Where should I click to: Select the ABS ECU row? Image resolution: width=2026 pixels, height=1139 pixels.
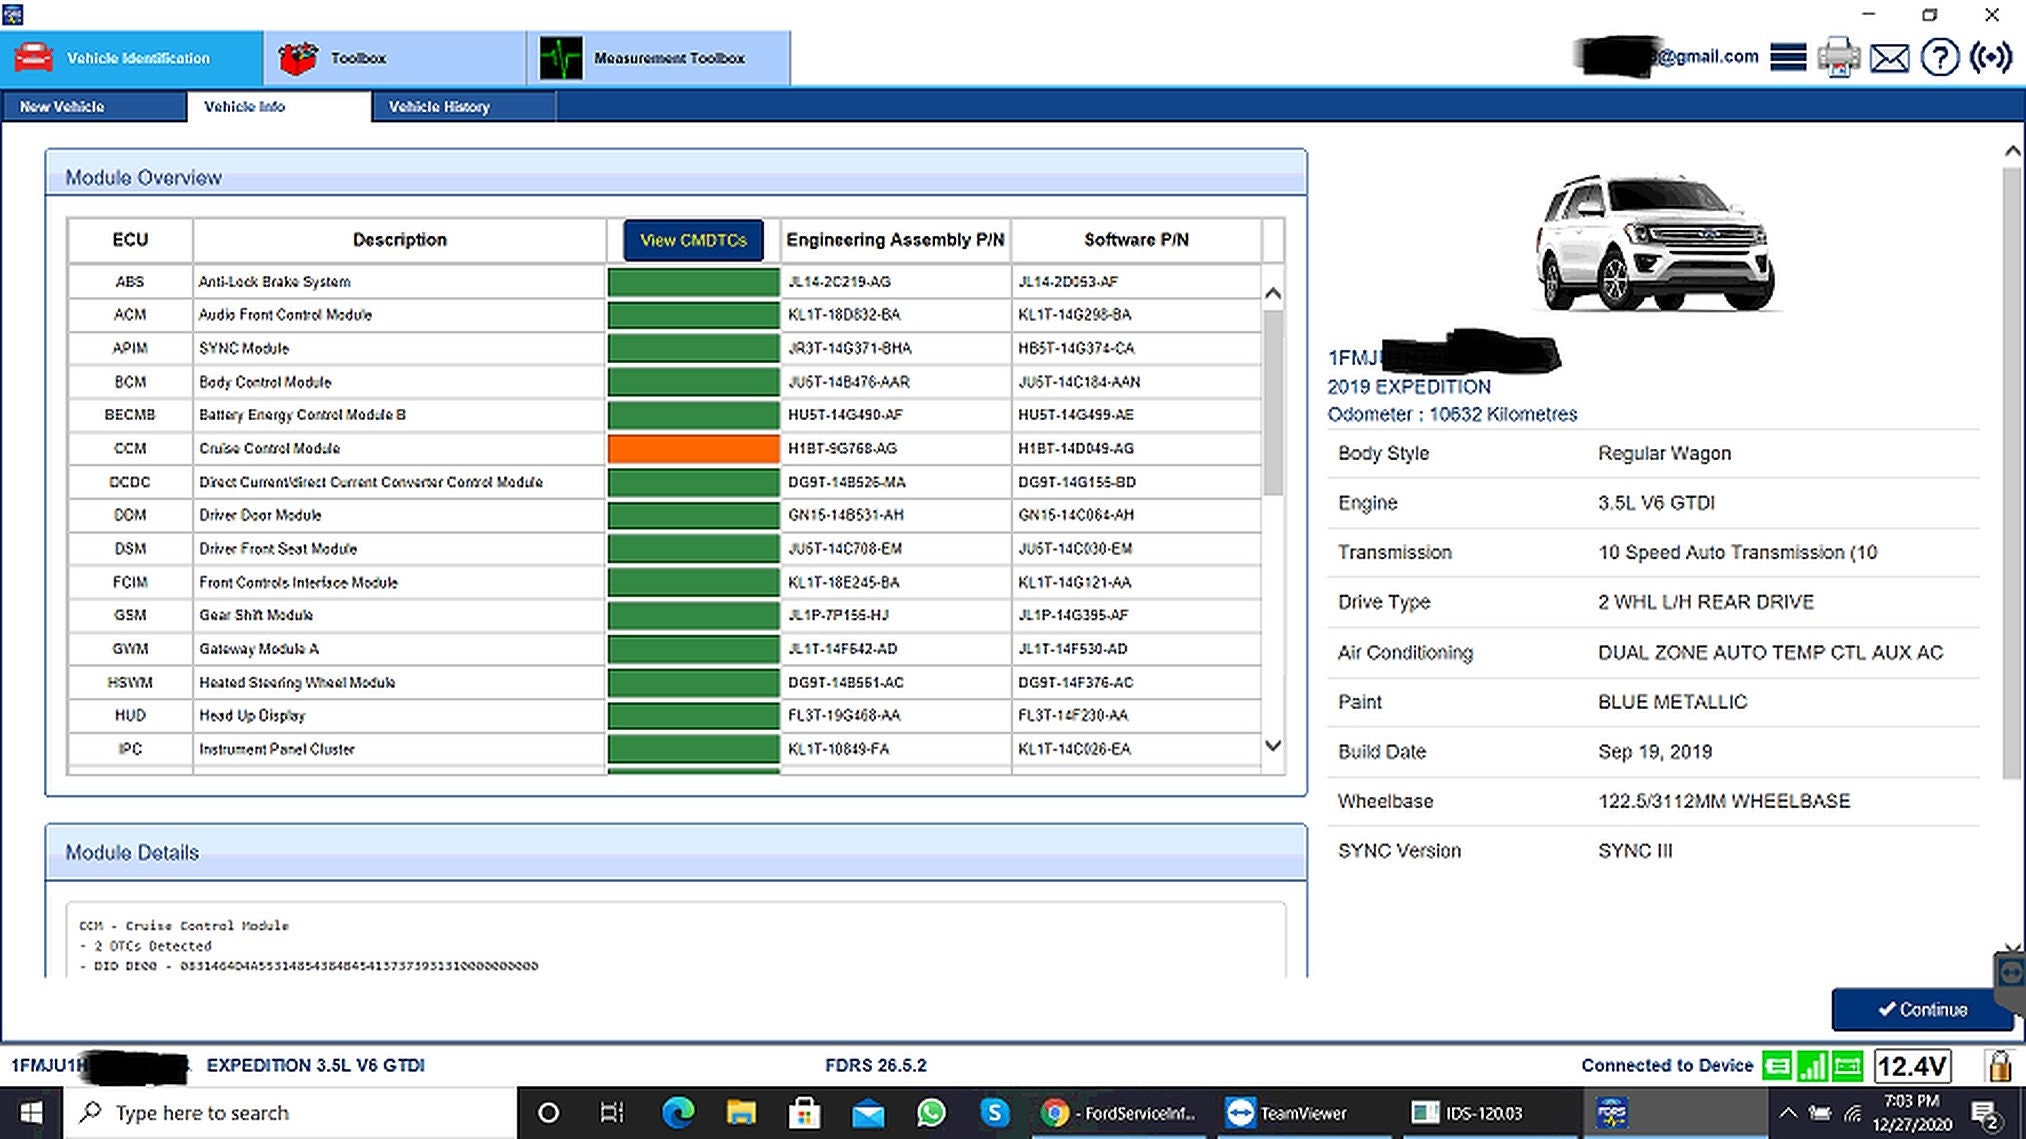coord(665,282)
